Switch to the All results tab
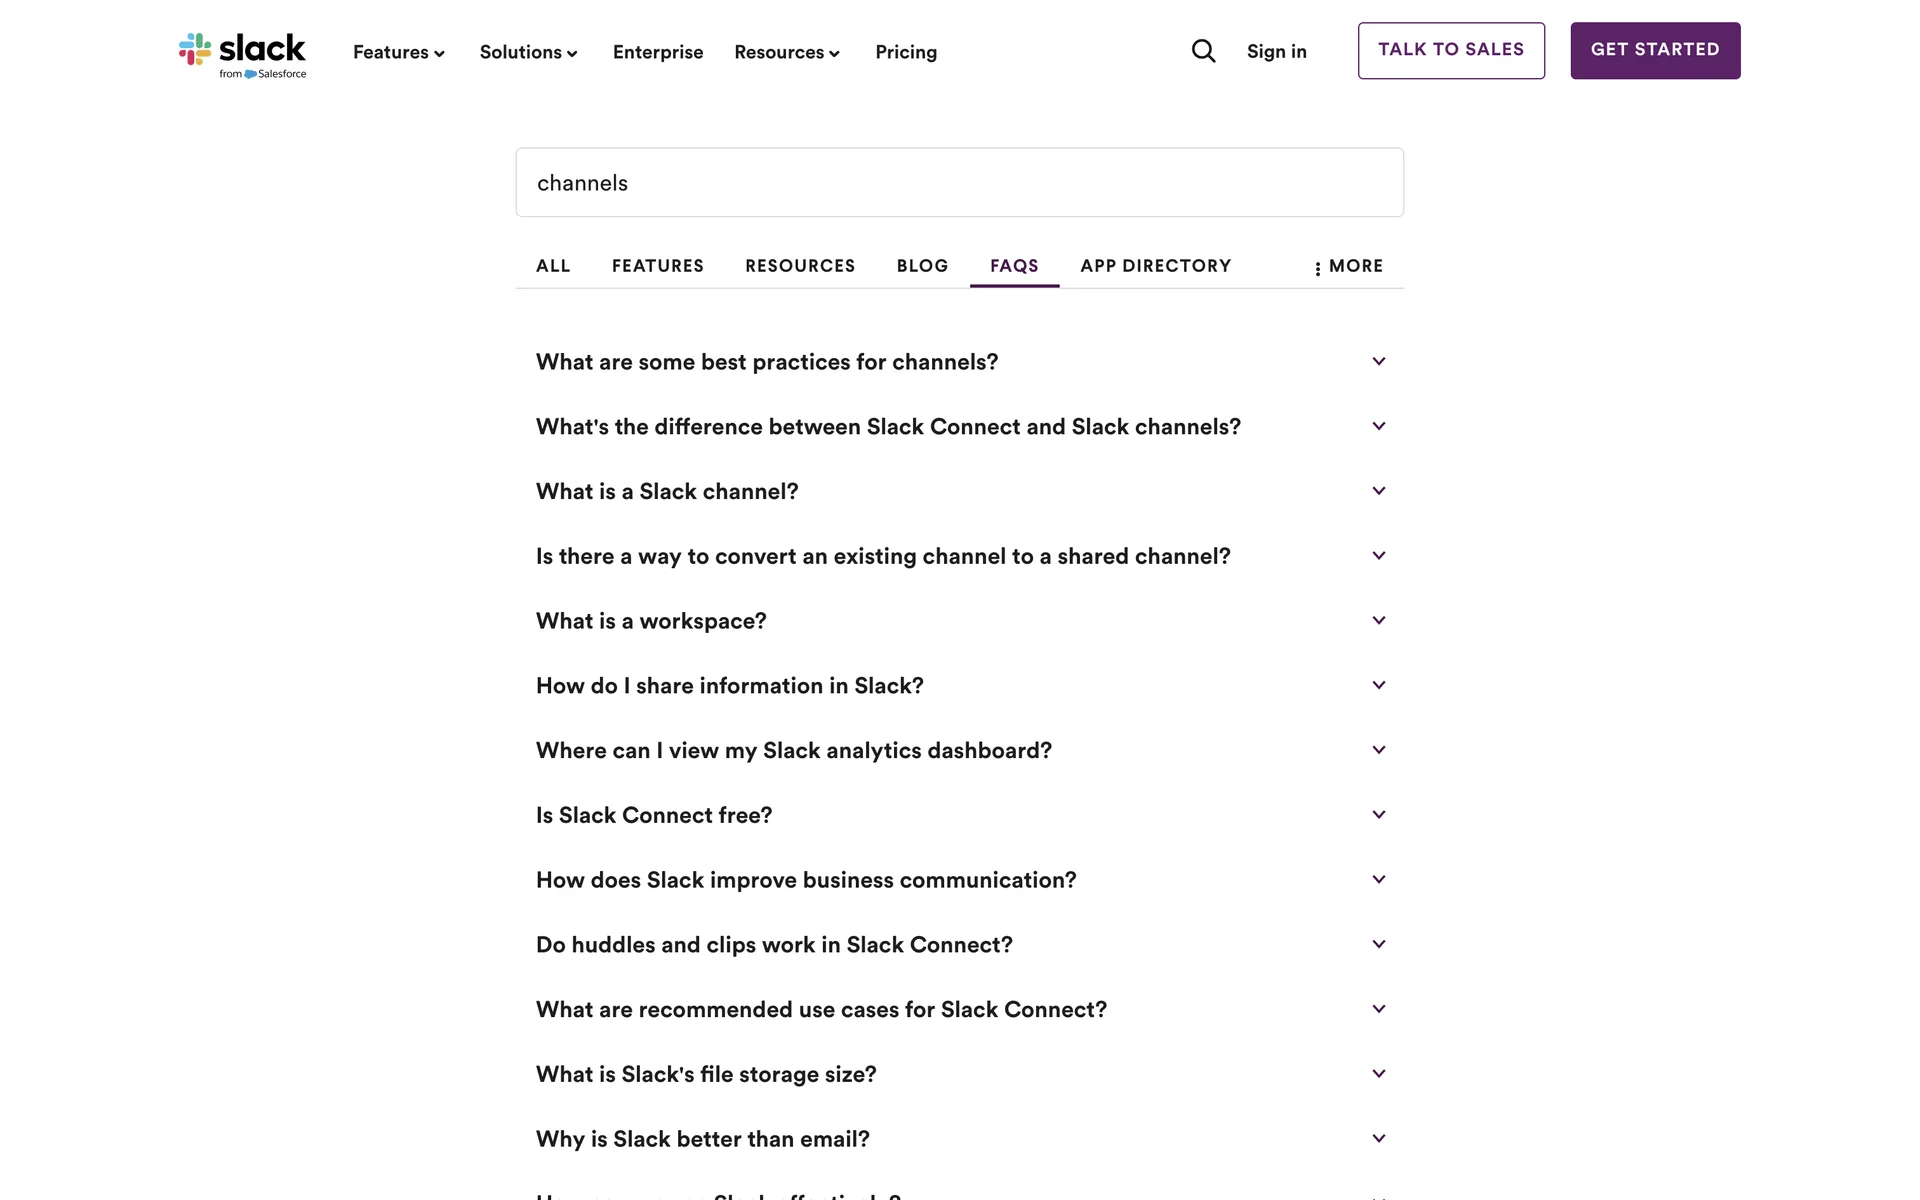1920x1200 pixels. [x=553, y=266]
